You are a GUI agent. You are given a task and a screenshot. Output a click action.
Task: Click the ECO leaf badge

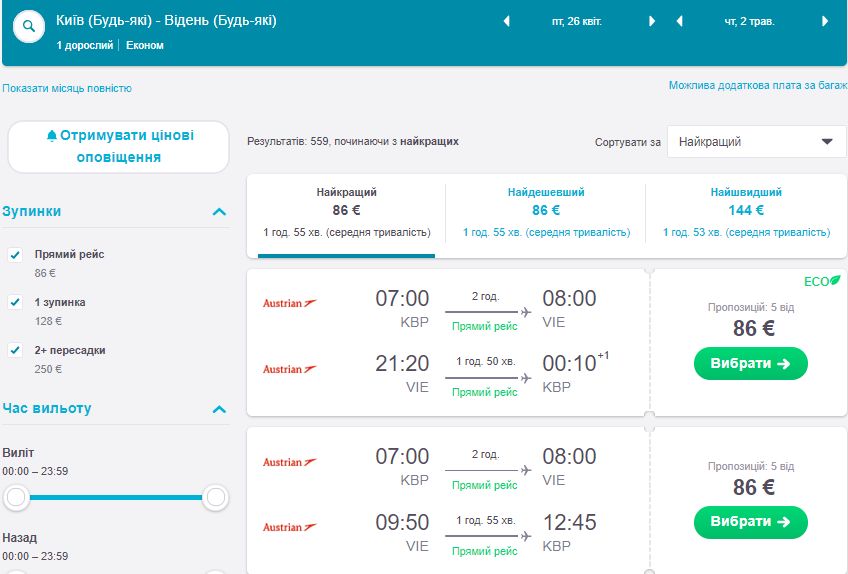tap(823, 281)
